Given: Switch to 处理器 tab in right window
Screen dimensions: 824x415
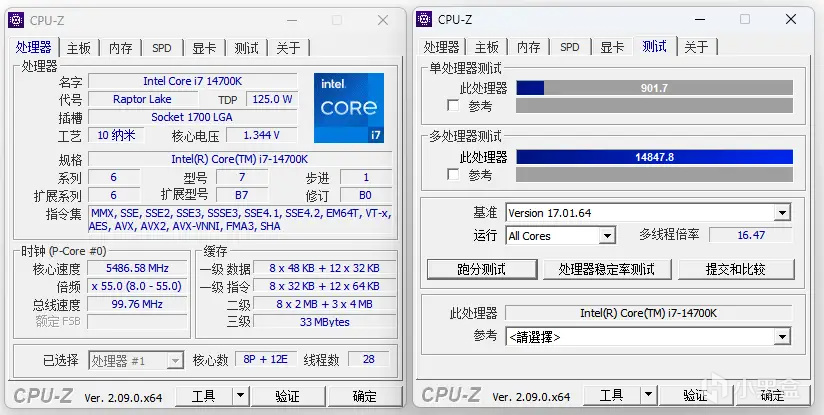Looking at the screenshot, I should pyautogui.click(x=441, y=47).
